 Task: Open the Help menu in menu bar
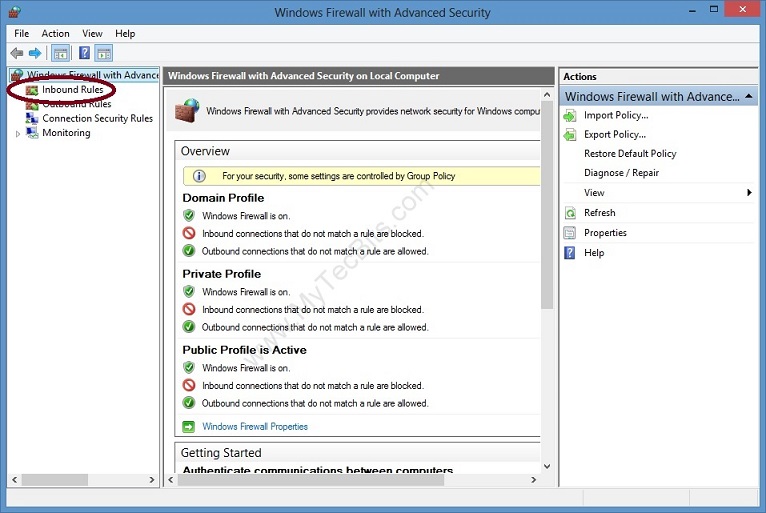click(x=125, y=33)
